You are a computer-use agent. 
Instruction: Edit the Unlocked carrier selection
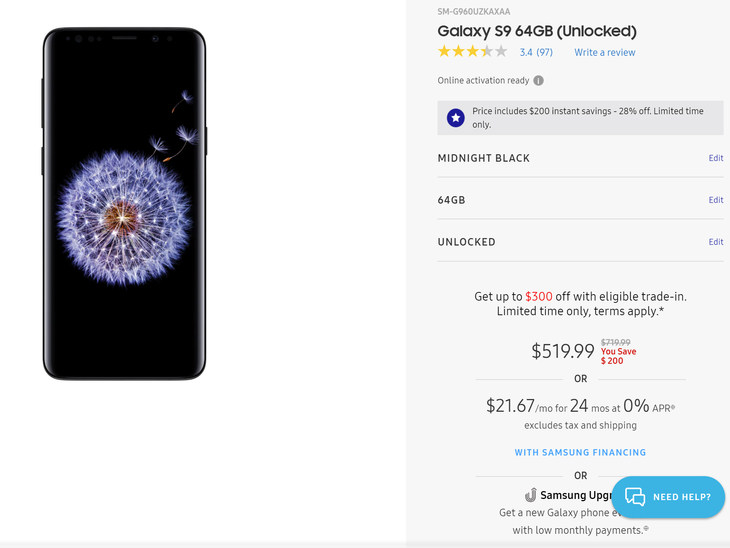[x=716, y=242]
